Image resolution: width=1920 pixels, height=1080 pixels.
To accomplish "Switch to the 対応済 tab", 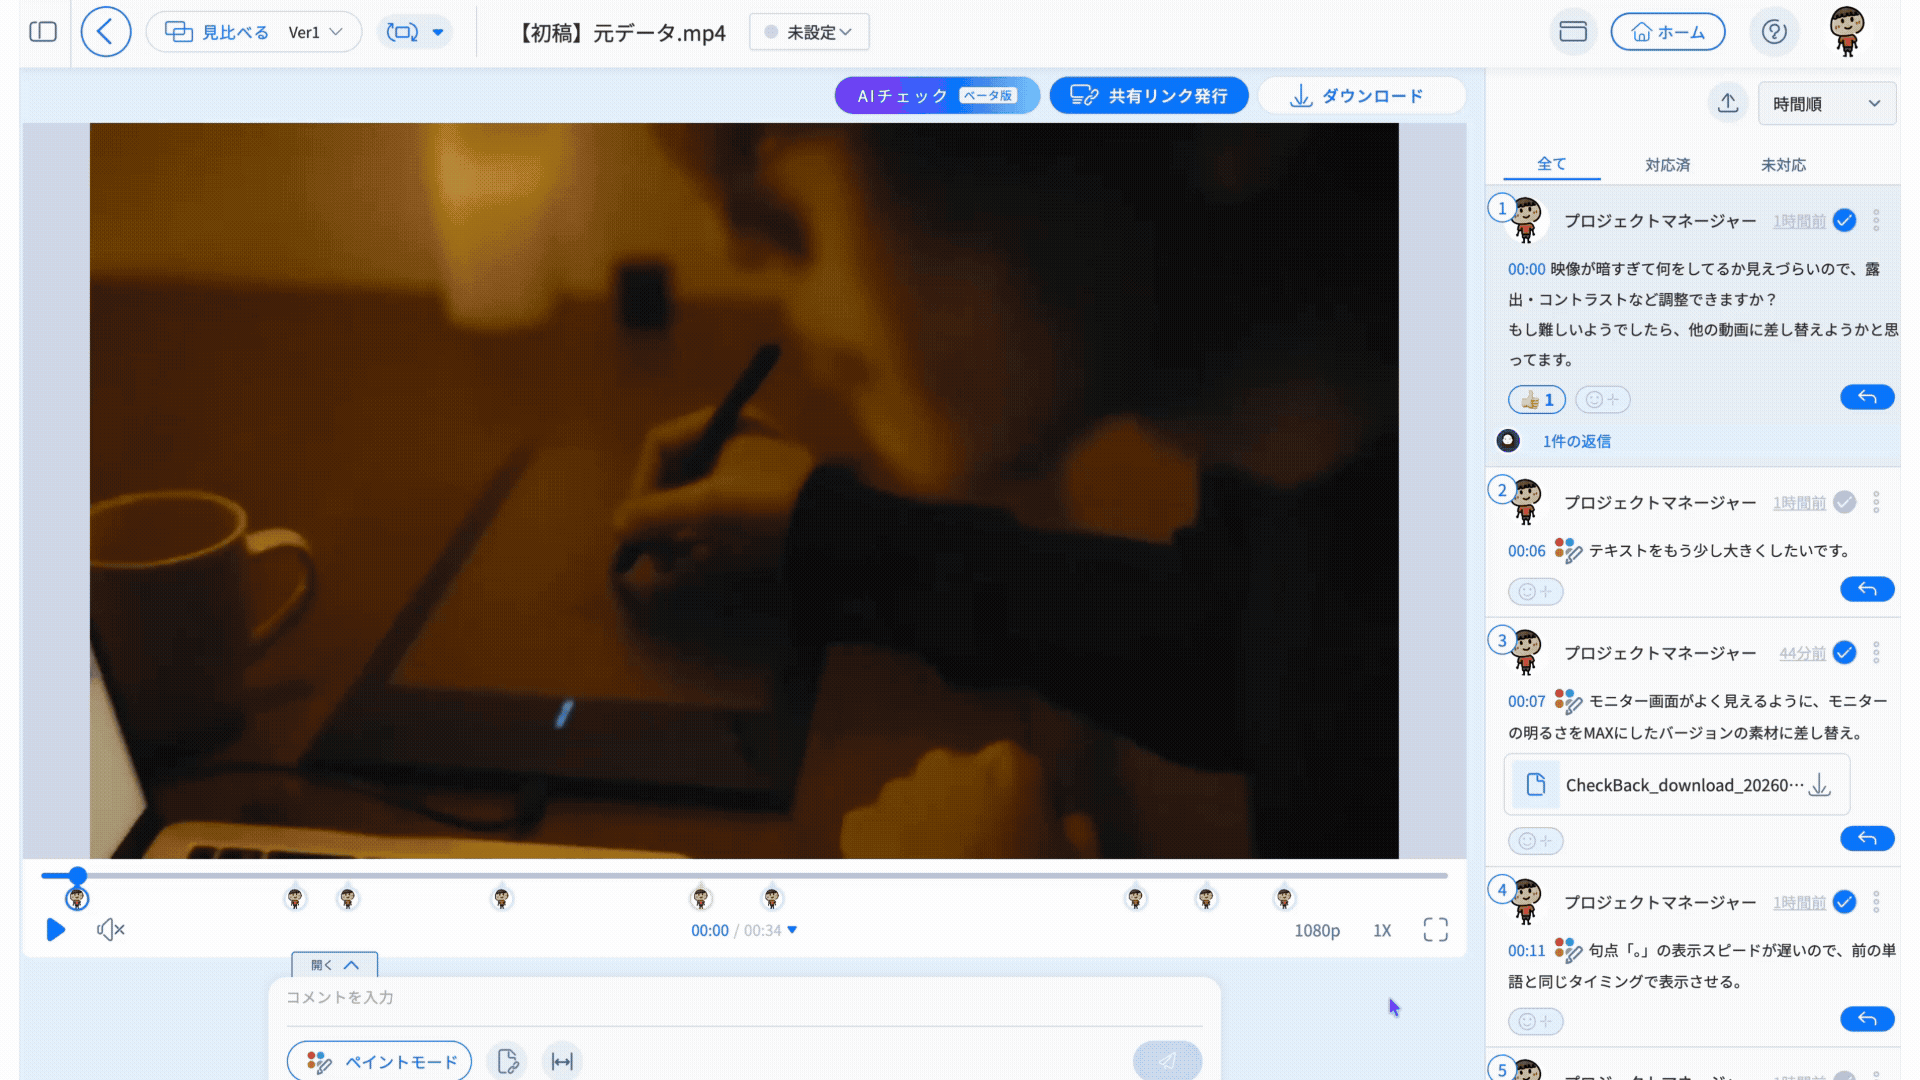I will (1667, 165).
